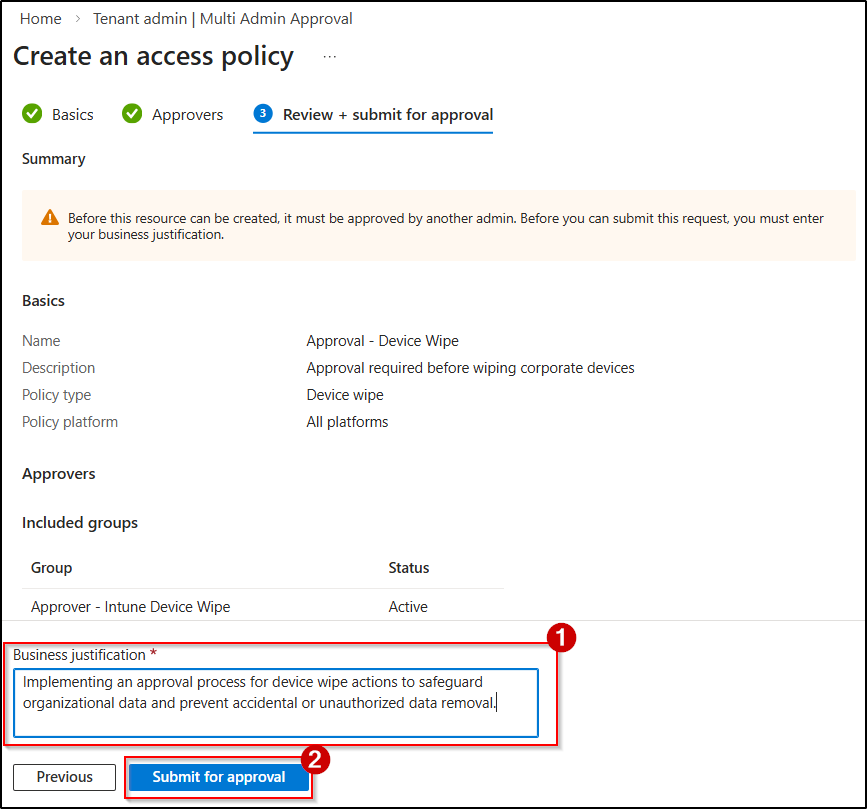
Task: Switch to the Approvers tab
Action: [x=186, y=114]
